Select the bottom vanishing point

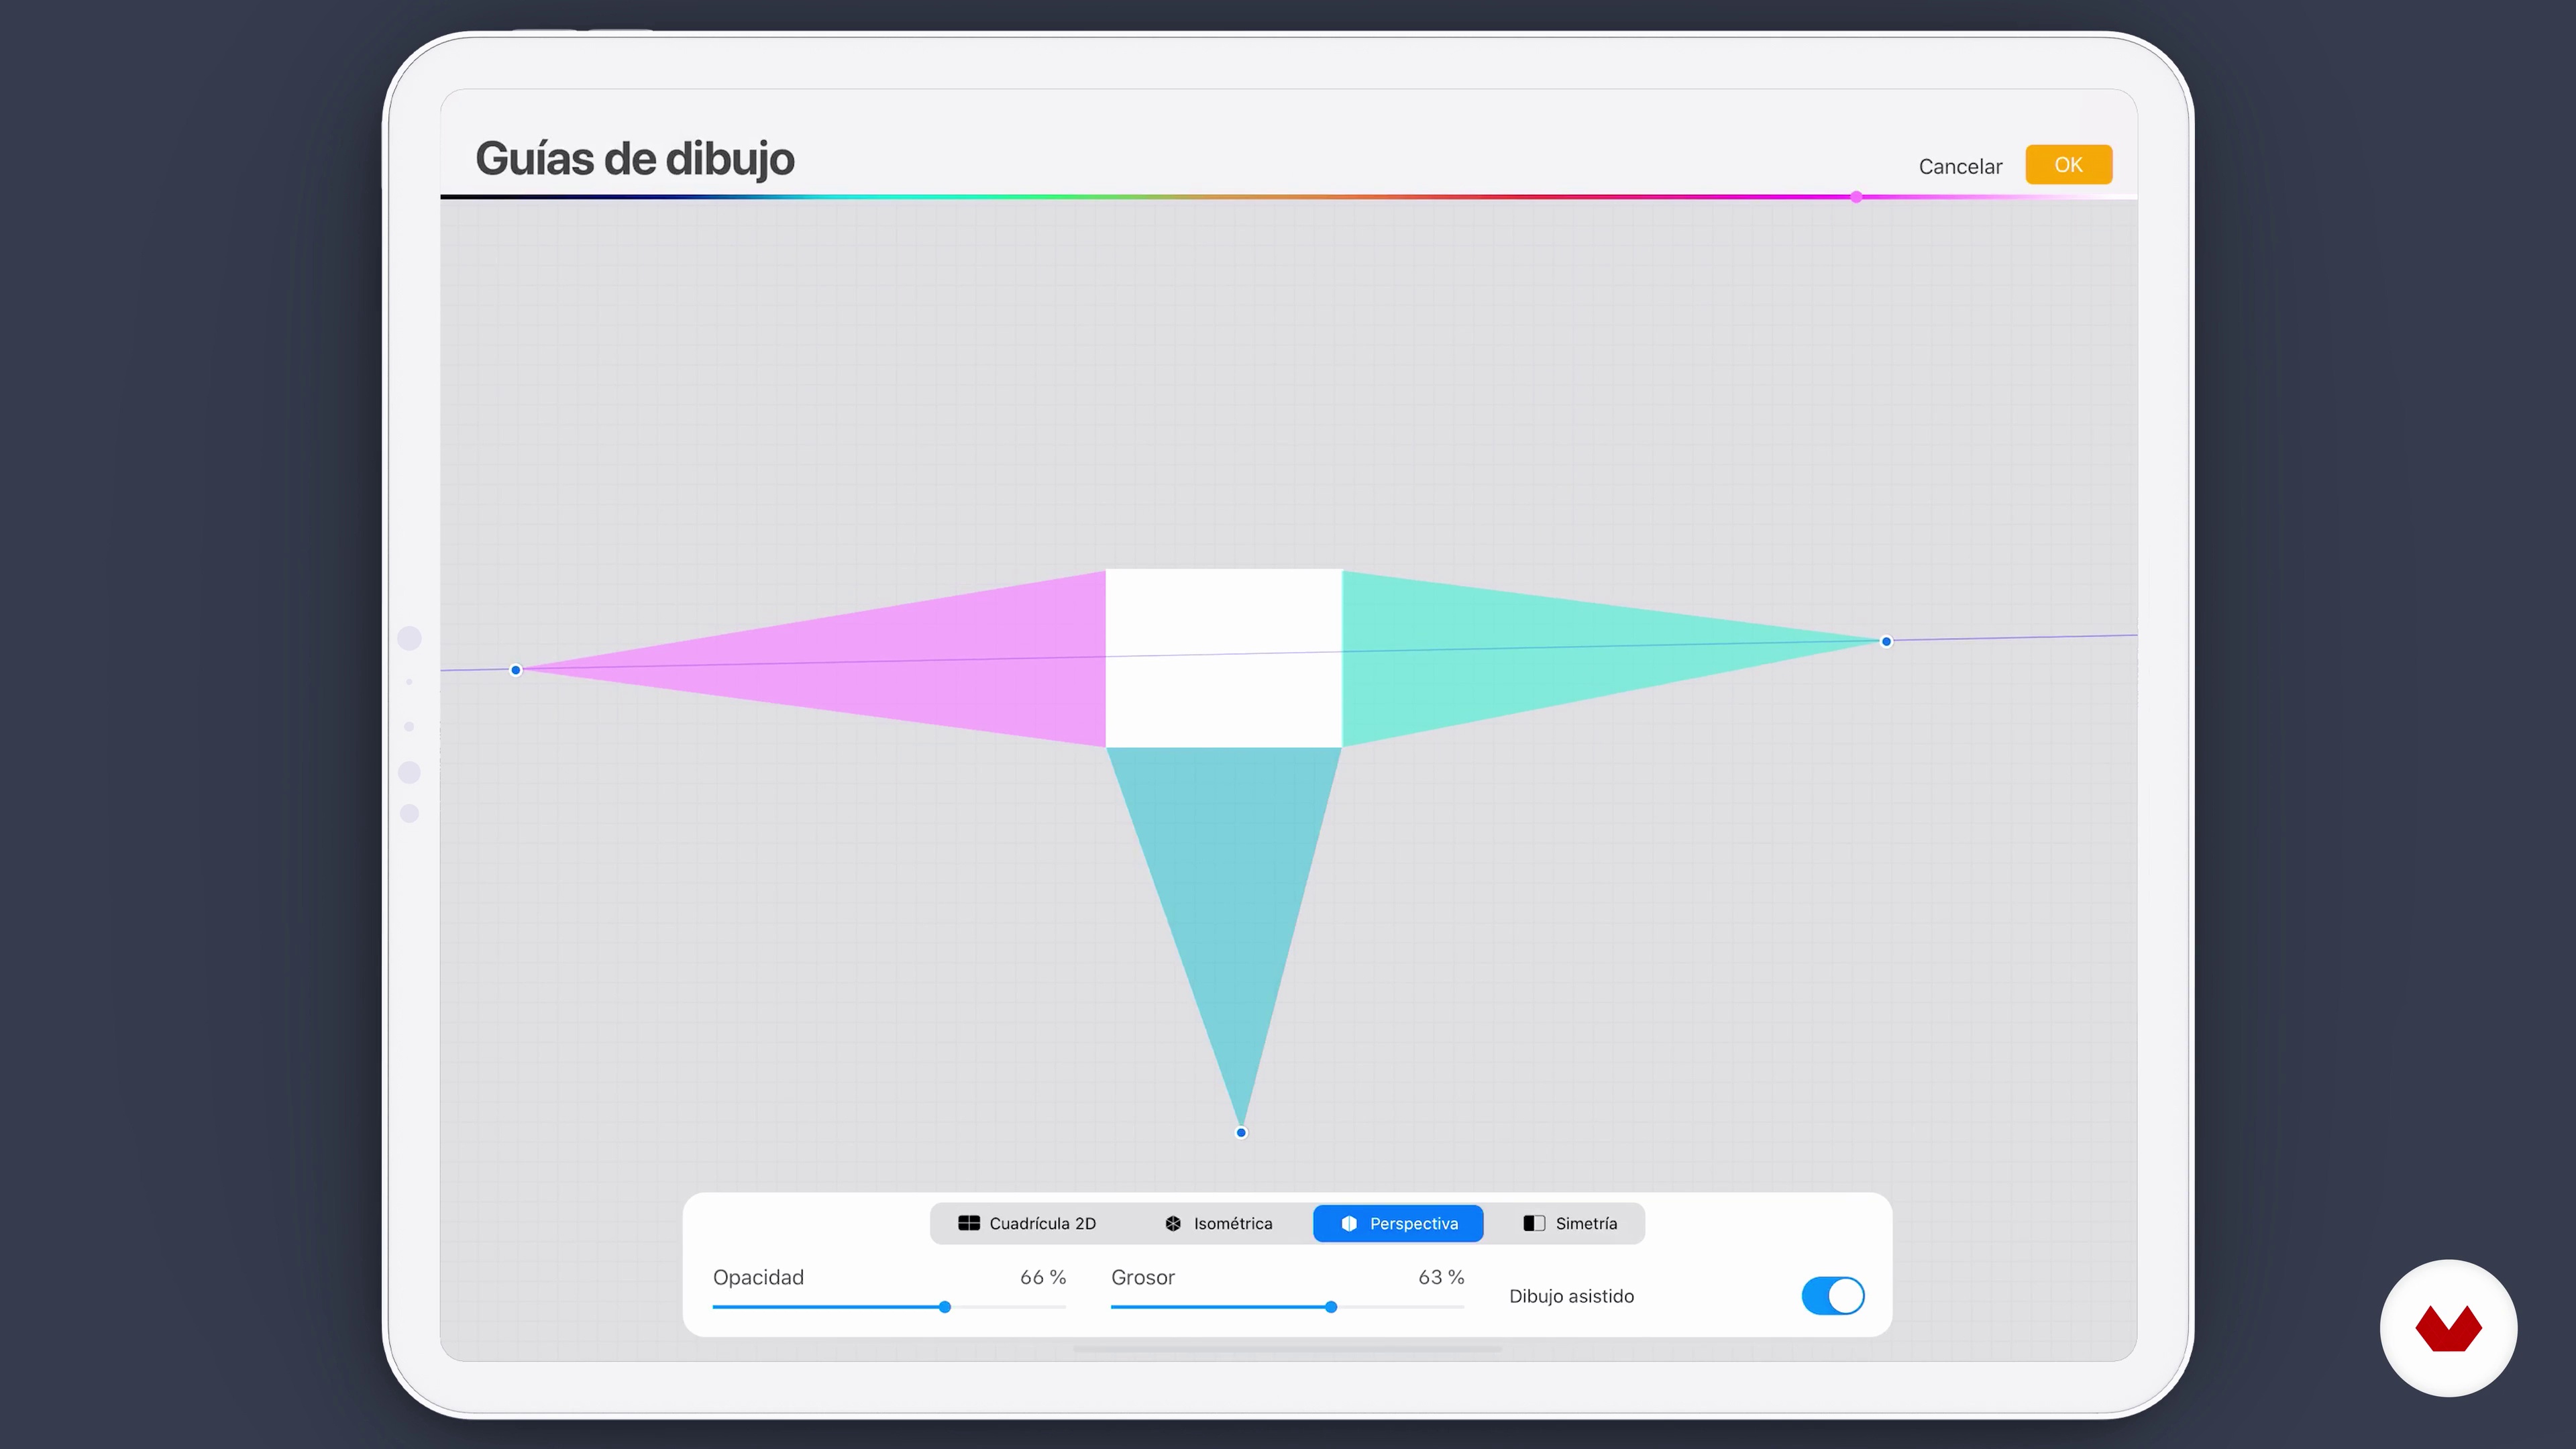click(x=1241, y=1132)
